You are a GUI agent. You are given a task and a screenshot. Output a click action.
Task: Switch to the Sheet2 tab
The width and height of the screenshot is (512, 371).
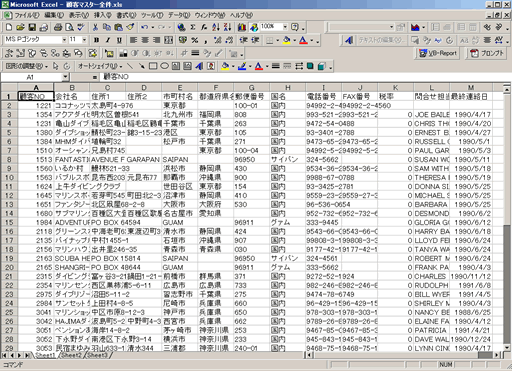point(71,355)
